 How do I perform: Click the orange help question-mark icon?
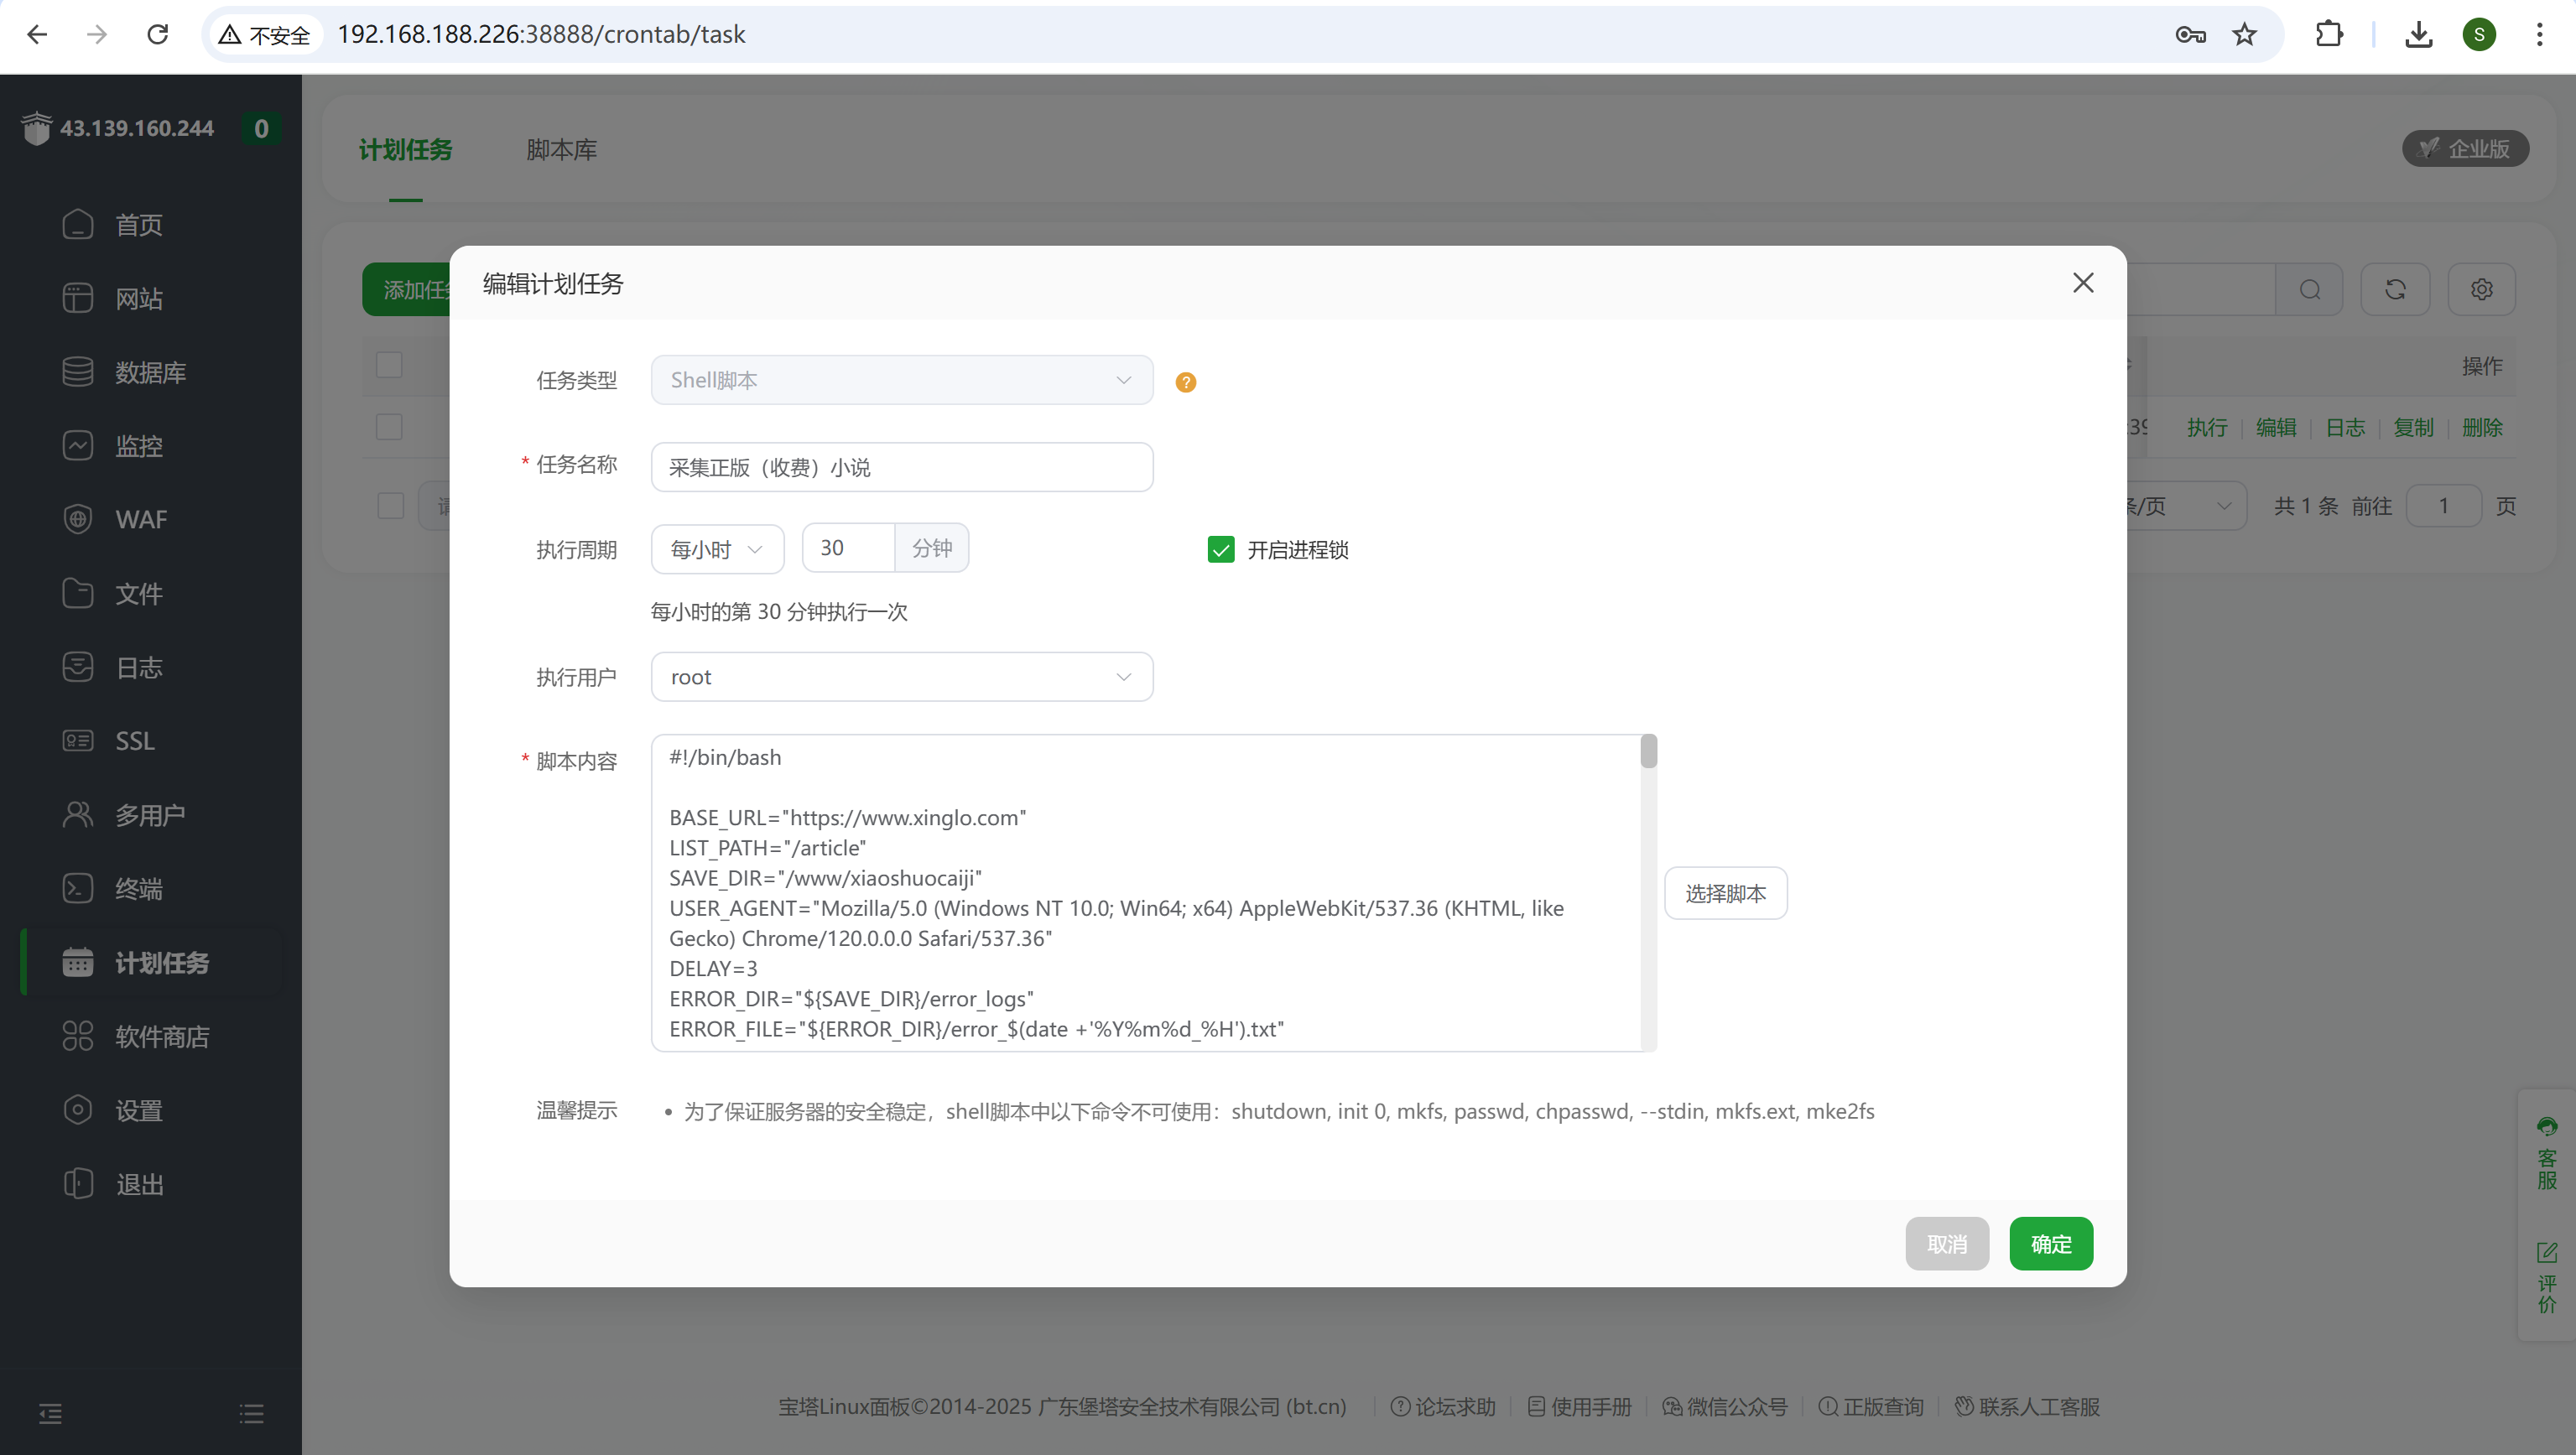[1185, 382]
